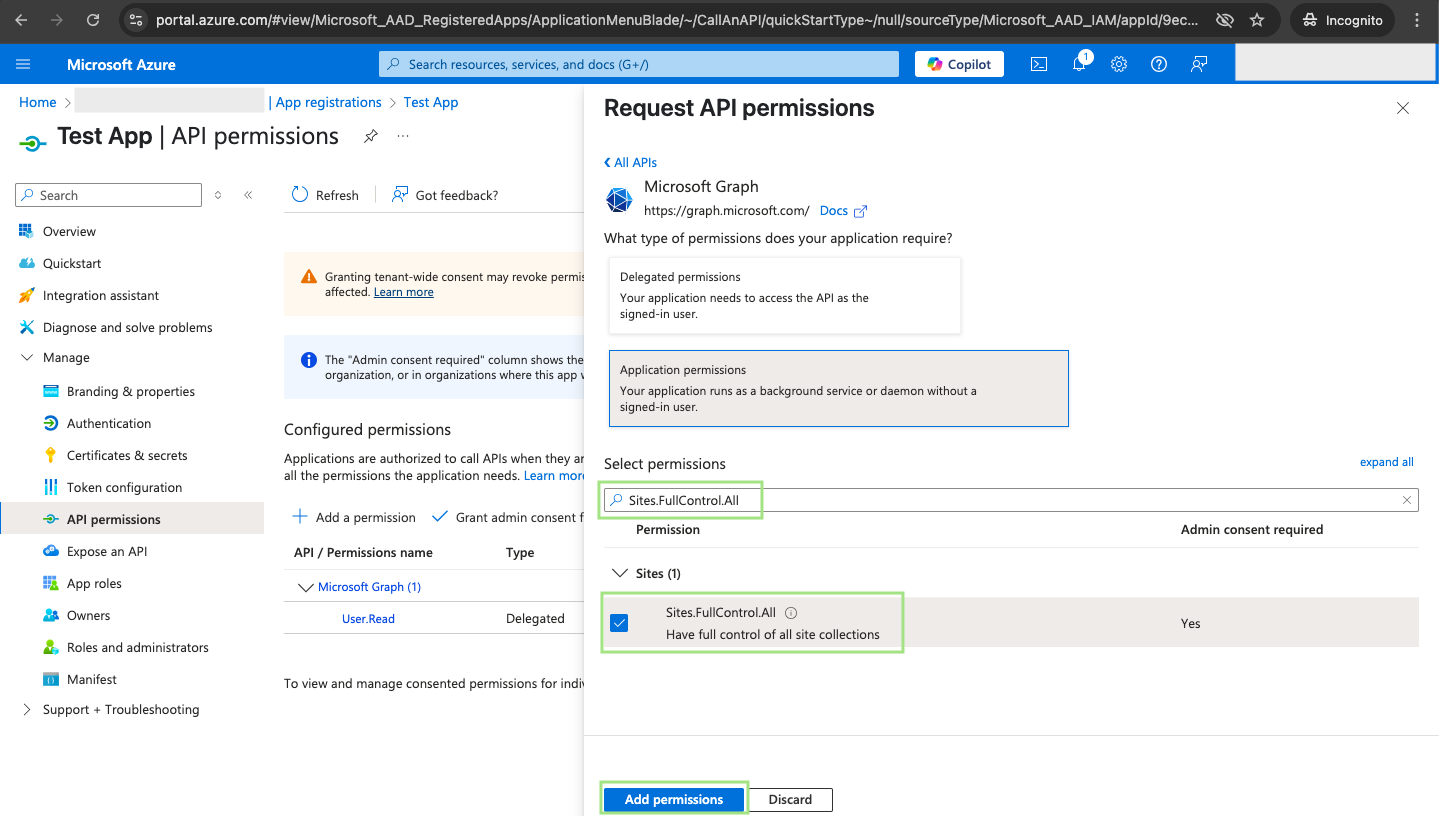
Task: Click the browser back arrow
Action: click(x=22, y=20)
